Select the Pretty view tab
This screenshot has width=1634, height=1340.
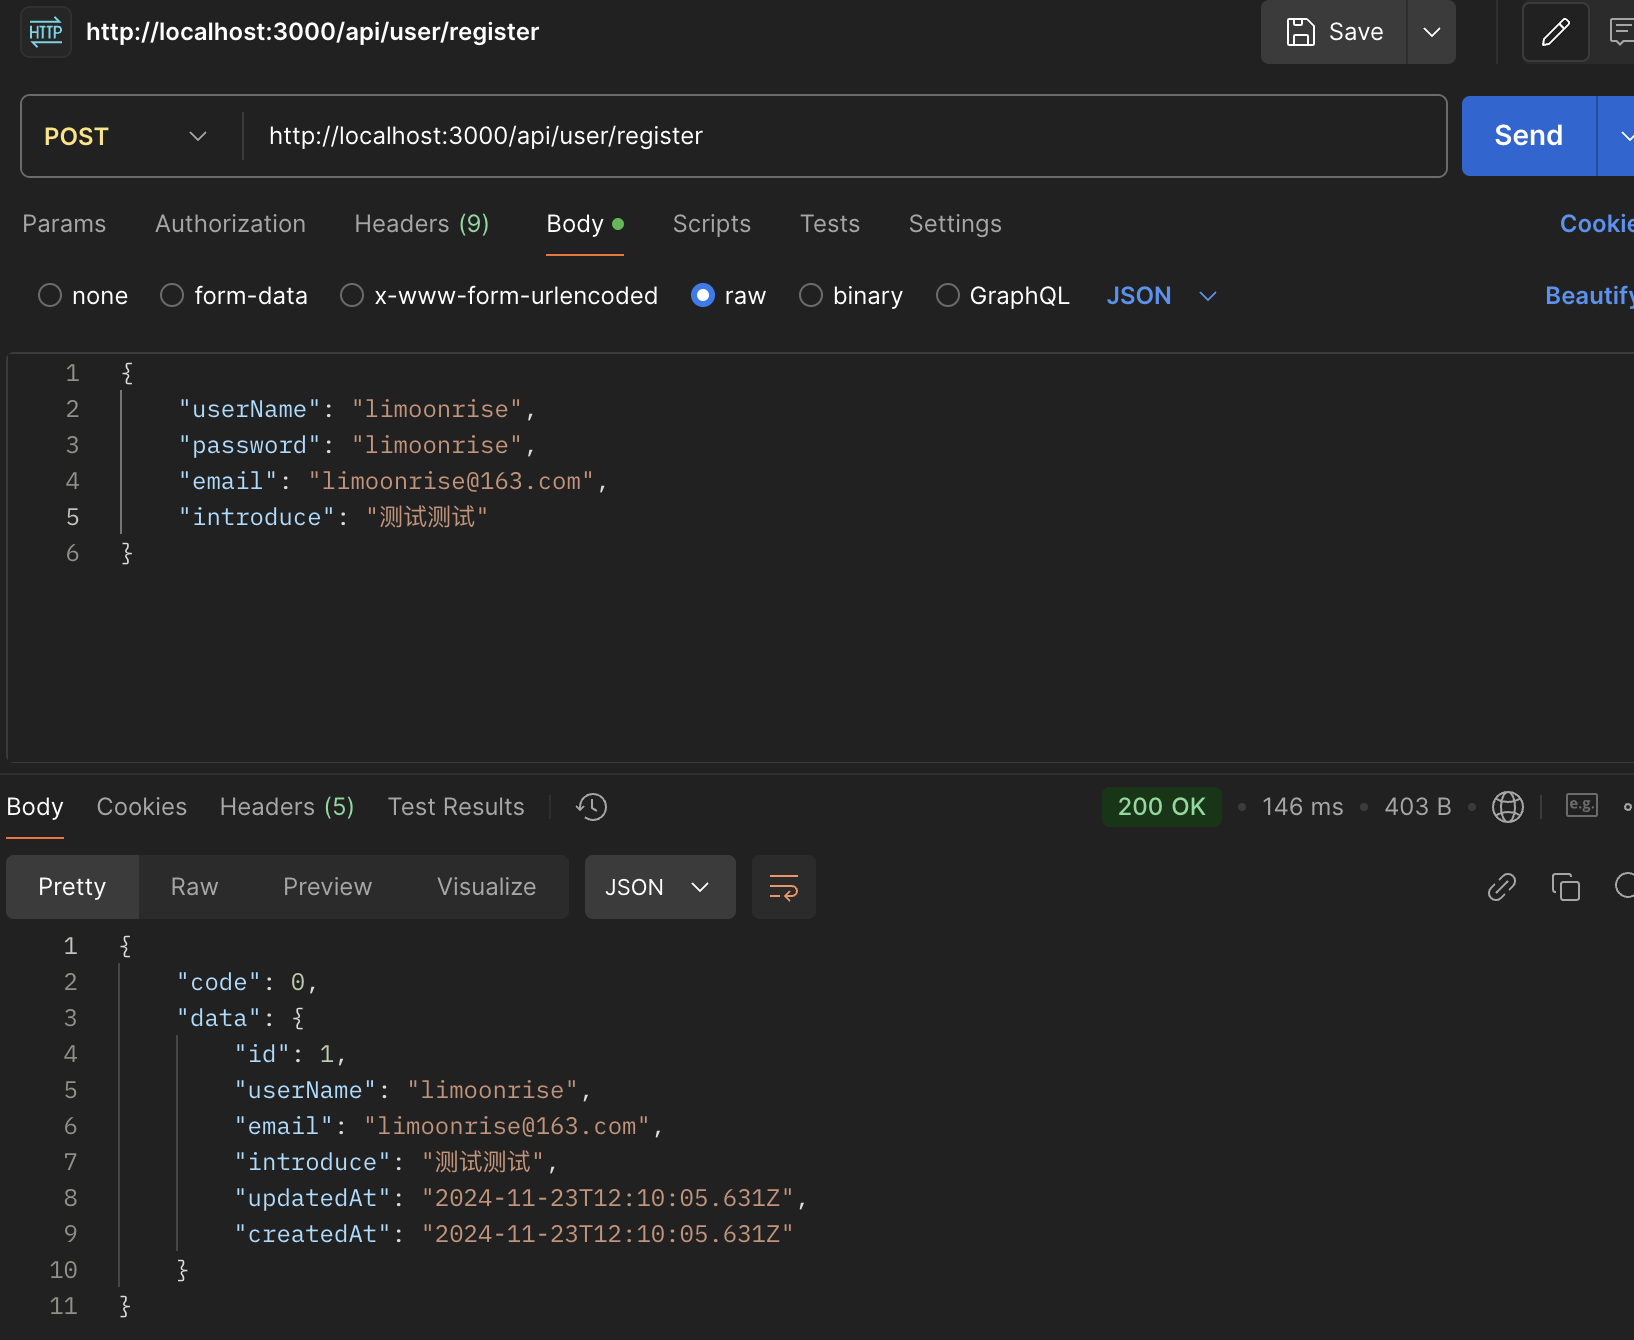pyautogui.click(x=72, y=887)
